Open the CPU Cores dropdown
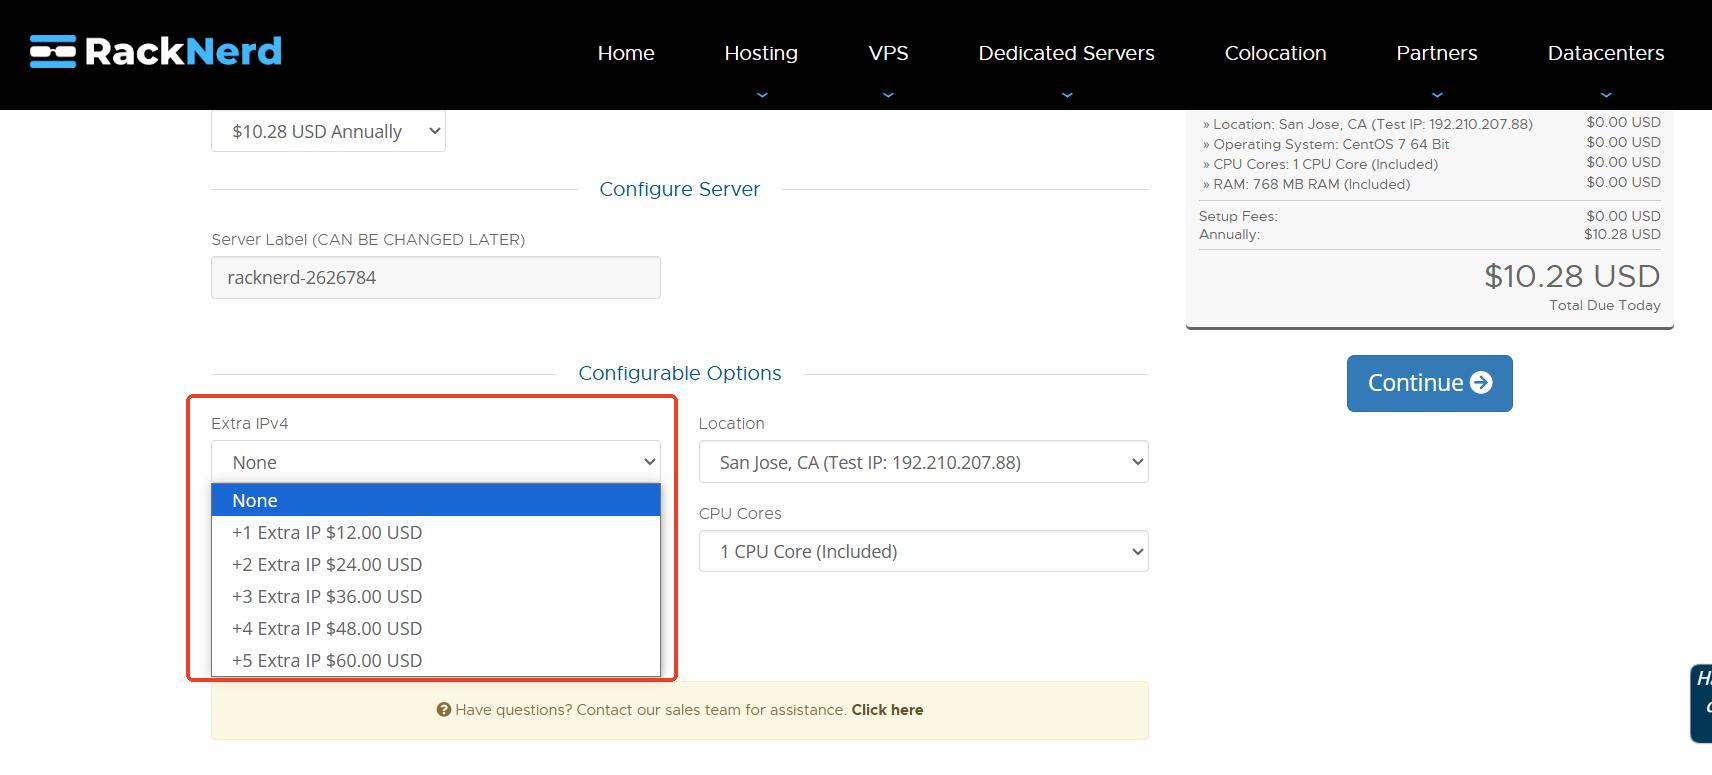Screen dimensions: 1712x775 923,552
